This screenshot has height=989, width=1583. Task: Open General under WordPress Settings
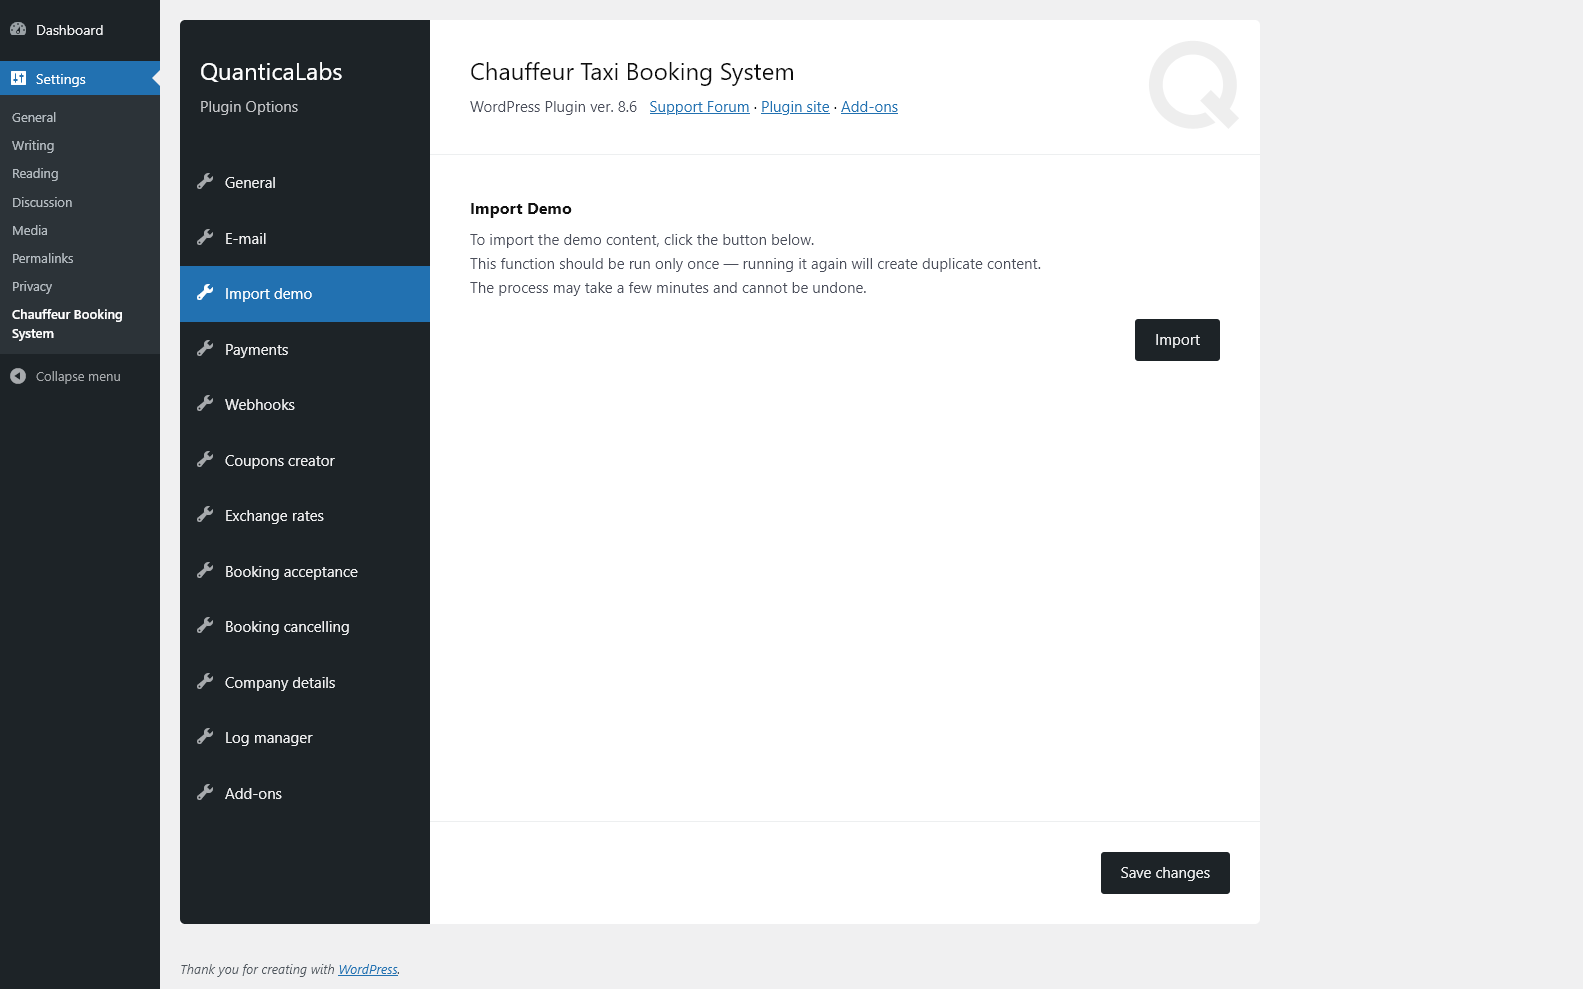point(34,117)
